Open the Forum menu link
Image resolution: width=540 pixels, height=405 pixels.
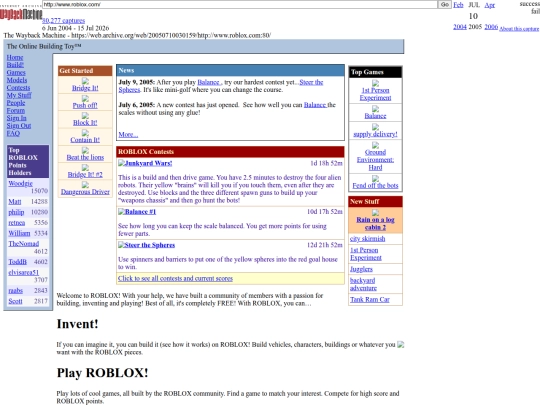pyautogui.click(x=15, y=111)
